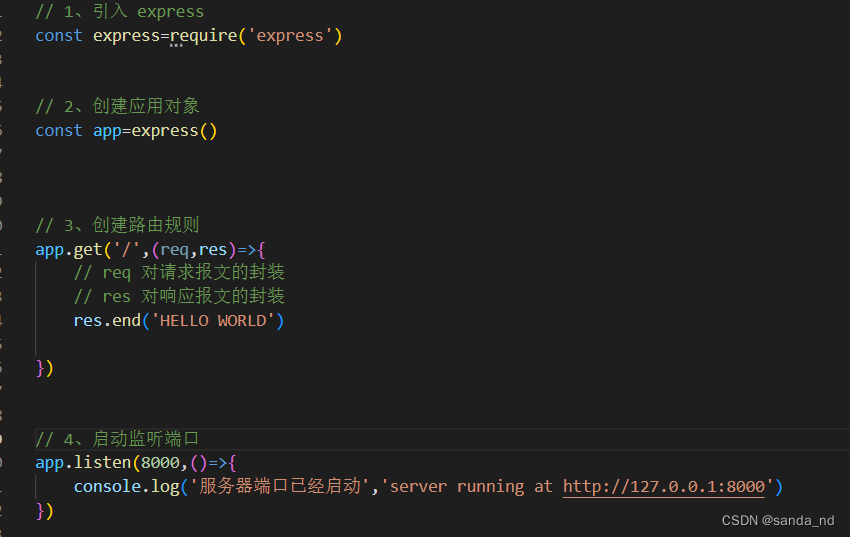
Task: Click the req parameter in the arrow function
Action: tap(175, 249)
